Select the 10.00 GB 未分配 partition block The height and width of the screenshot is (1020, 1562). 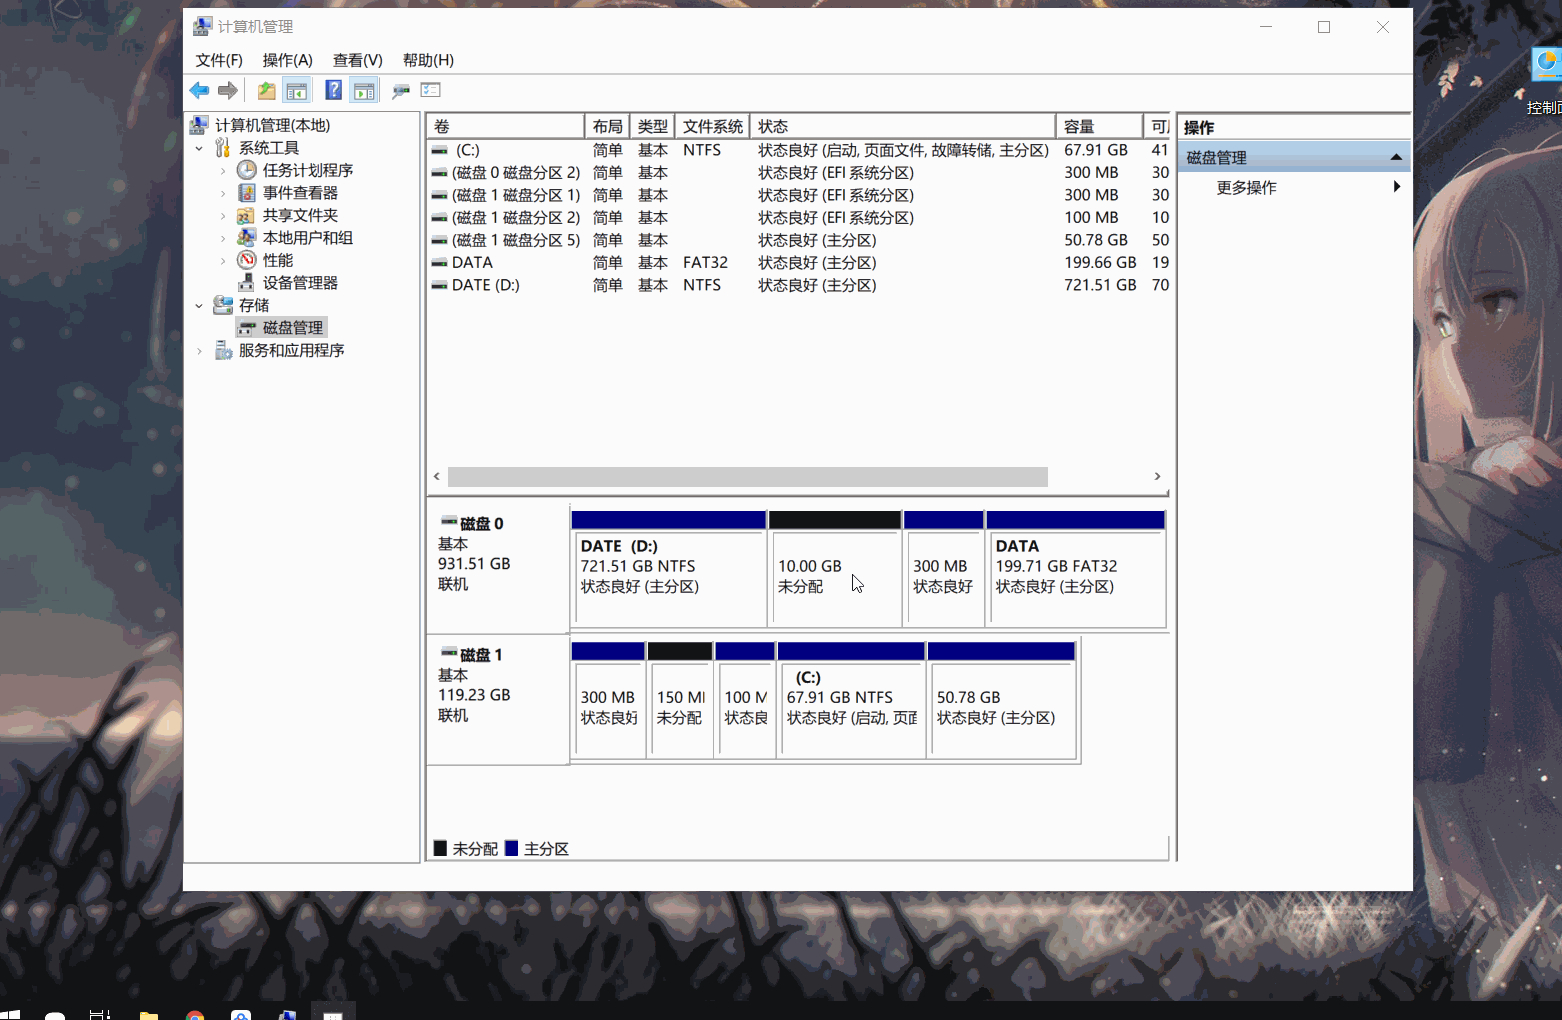click(x=834, y=576)
